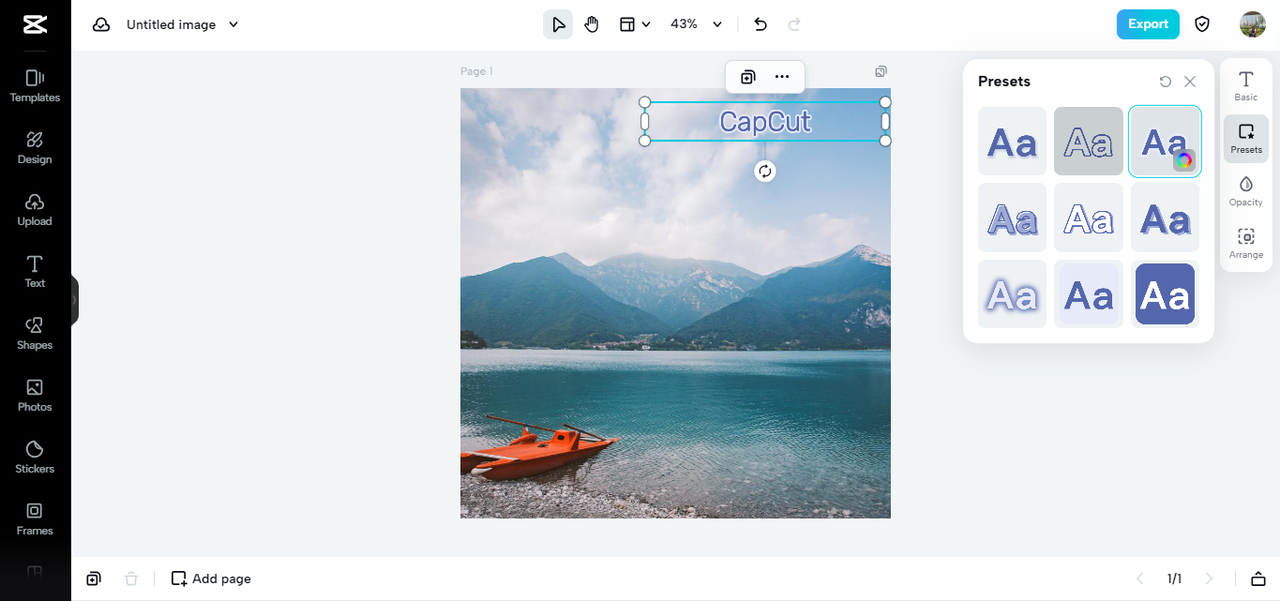The image size is (1280, 601).
Task: Select the pointer selection tool
Action: coord(558,24)
